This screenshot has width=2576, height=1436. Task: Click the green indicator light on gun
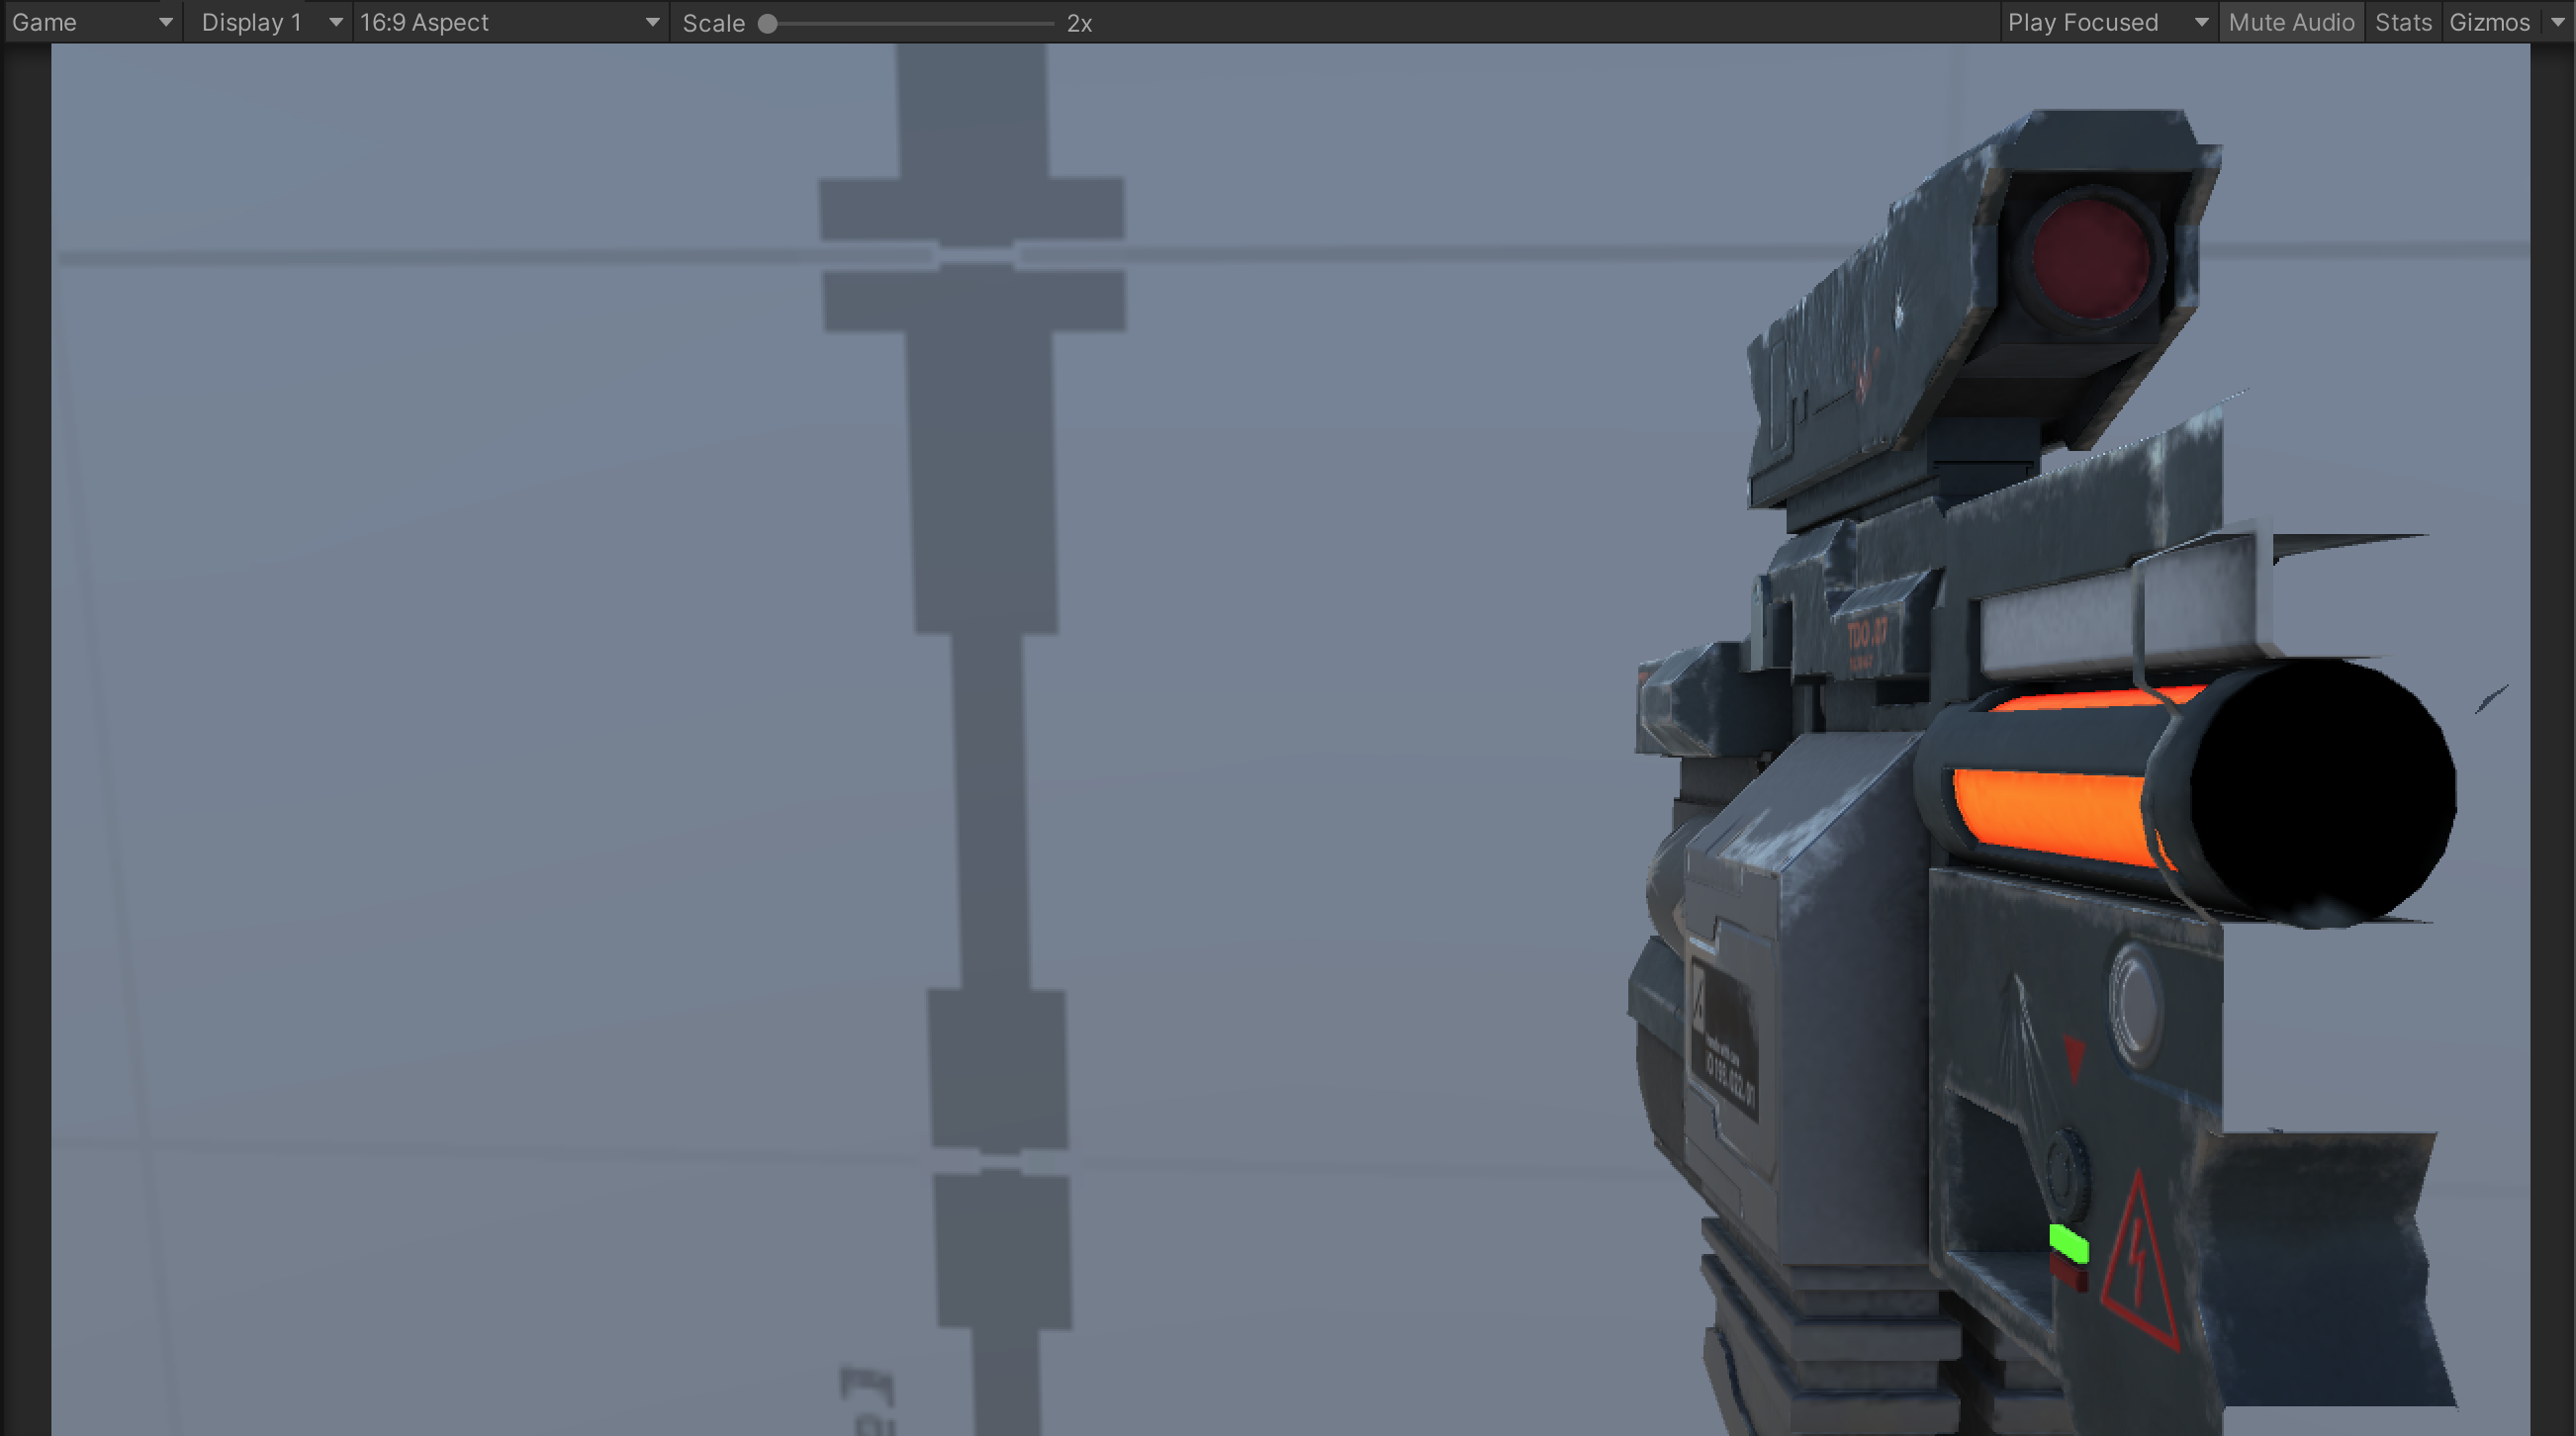2069,1244
